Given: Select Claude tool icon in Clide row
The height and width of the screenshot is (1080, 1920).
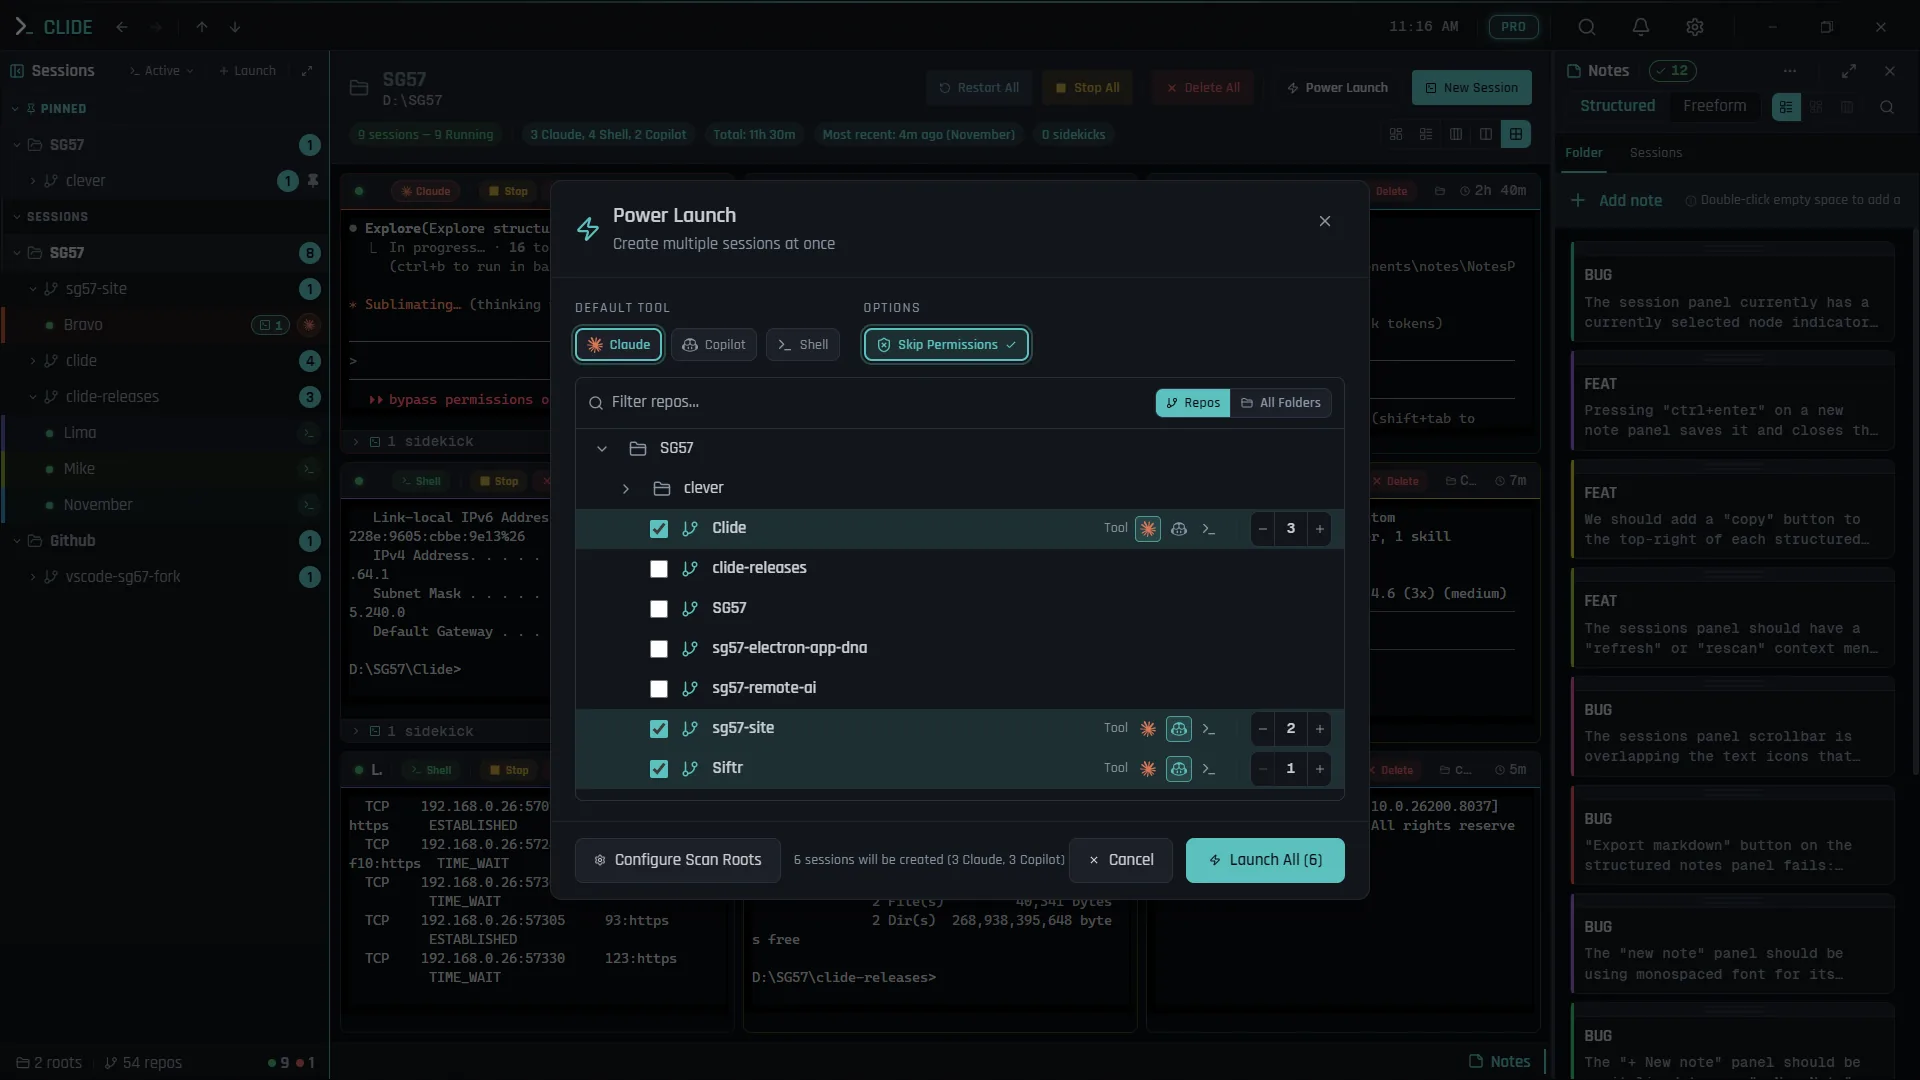Looking at the screenshot, I should [1148, 529].
